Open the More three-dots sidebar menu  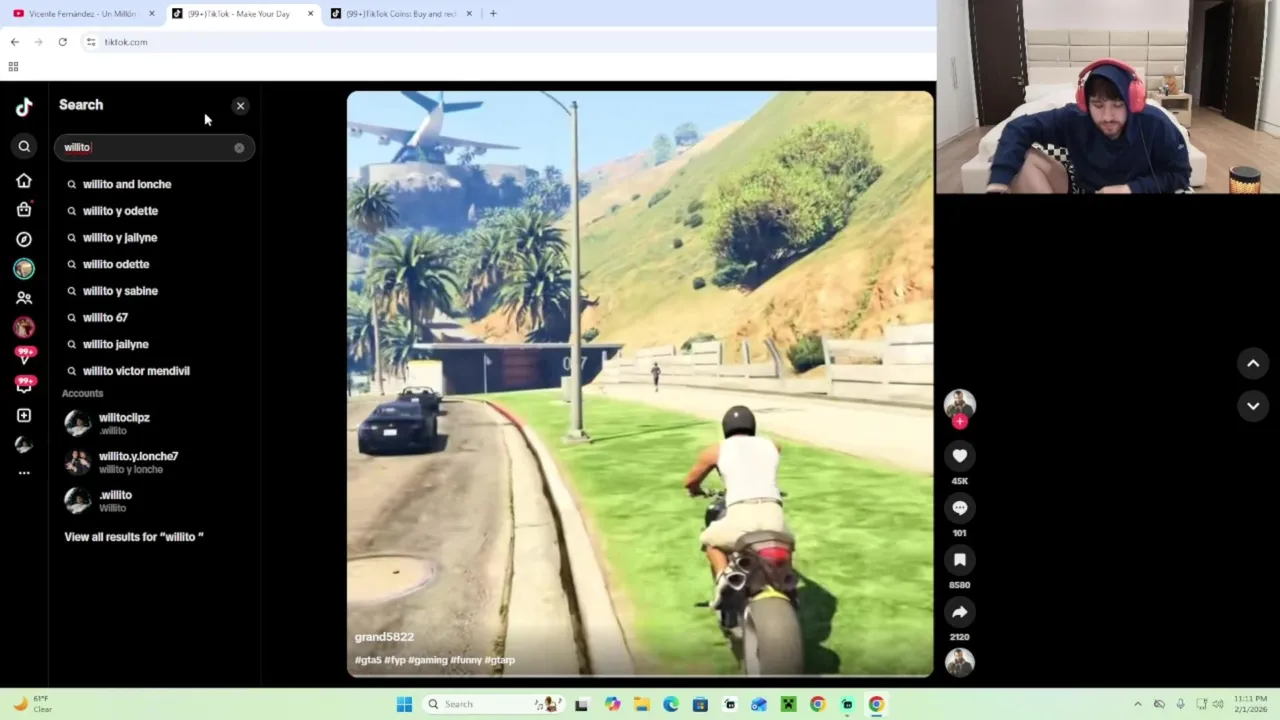(24, 473)
